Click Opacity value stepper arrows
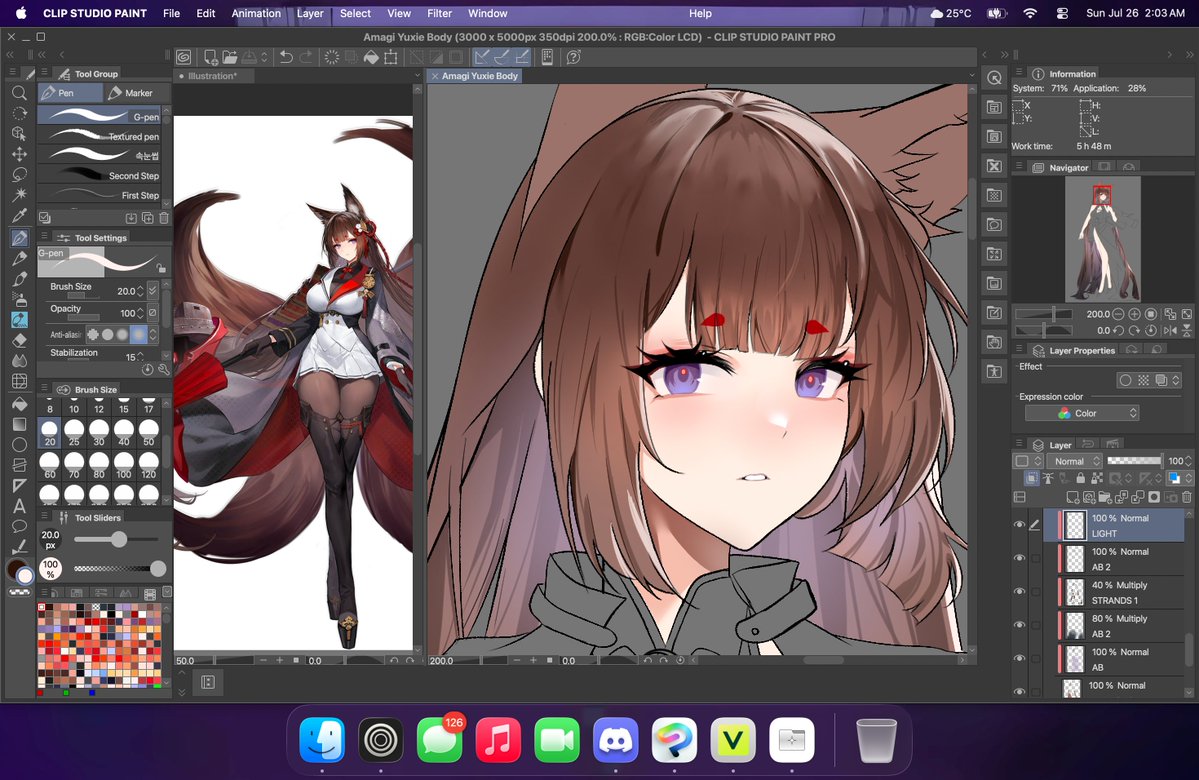 (141, 313)
